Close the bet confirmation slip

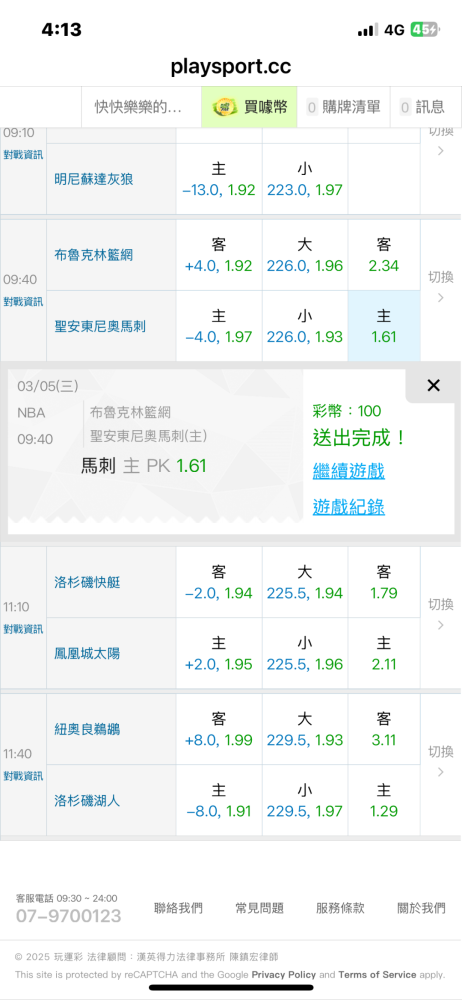pos(433,385)
